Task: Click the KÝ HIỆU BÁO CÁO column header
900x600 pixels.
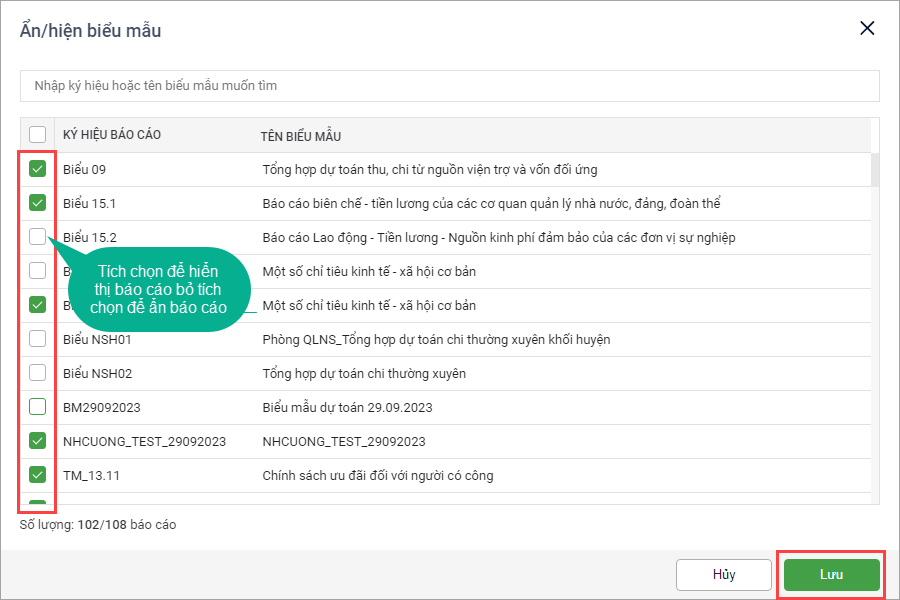Action: (112, 135)
